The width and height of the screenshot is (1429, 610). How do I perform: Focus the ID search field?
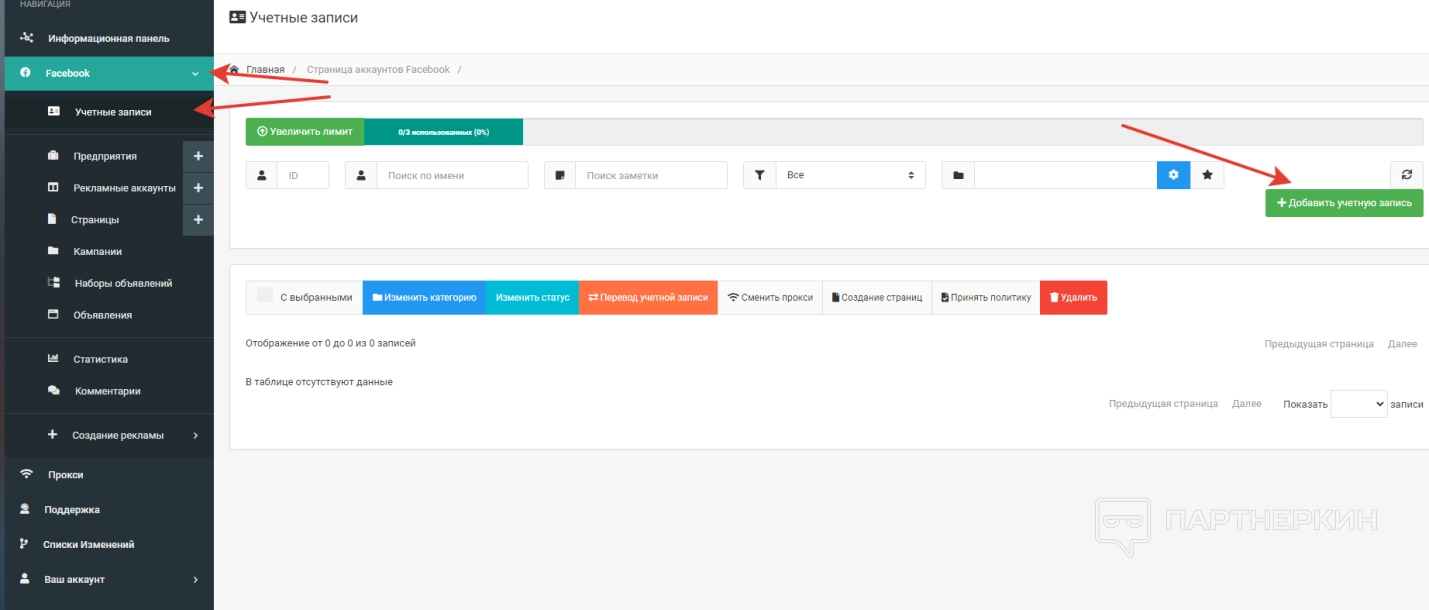(x=303, y=175)
